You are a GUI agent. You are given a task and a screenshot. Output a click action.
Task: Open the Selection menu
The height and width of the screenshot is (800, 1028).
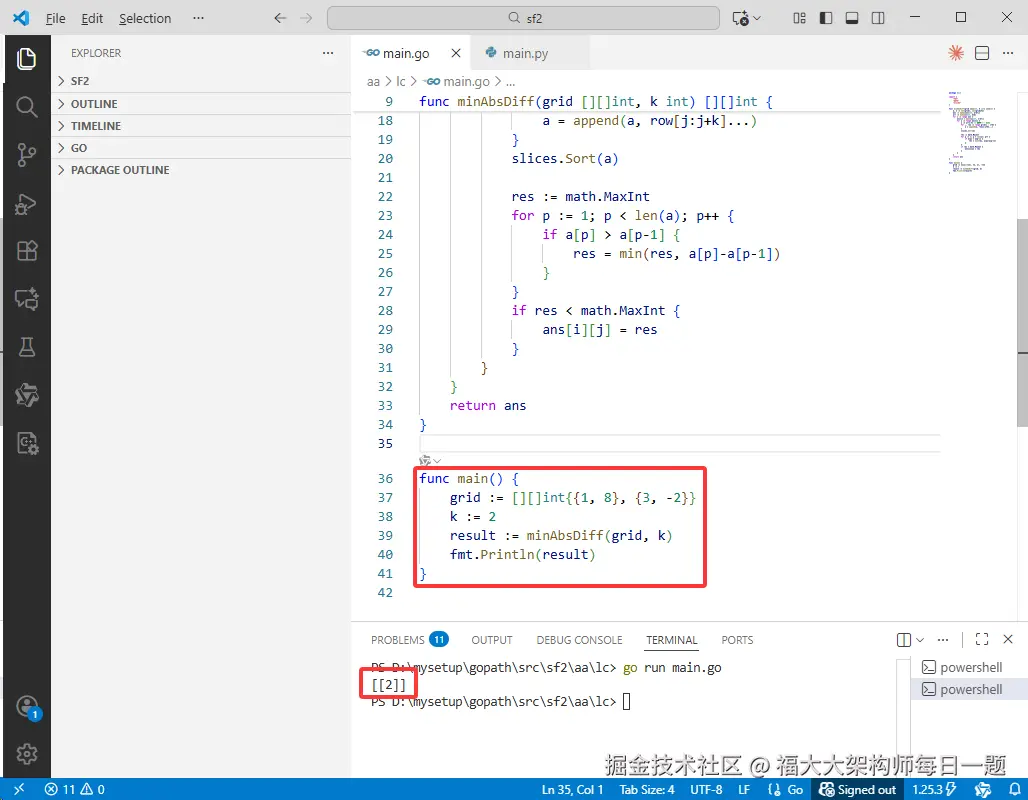click(x=145, y=18)
